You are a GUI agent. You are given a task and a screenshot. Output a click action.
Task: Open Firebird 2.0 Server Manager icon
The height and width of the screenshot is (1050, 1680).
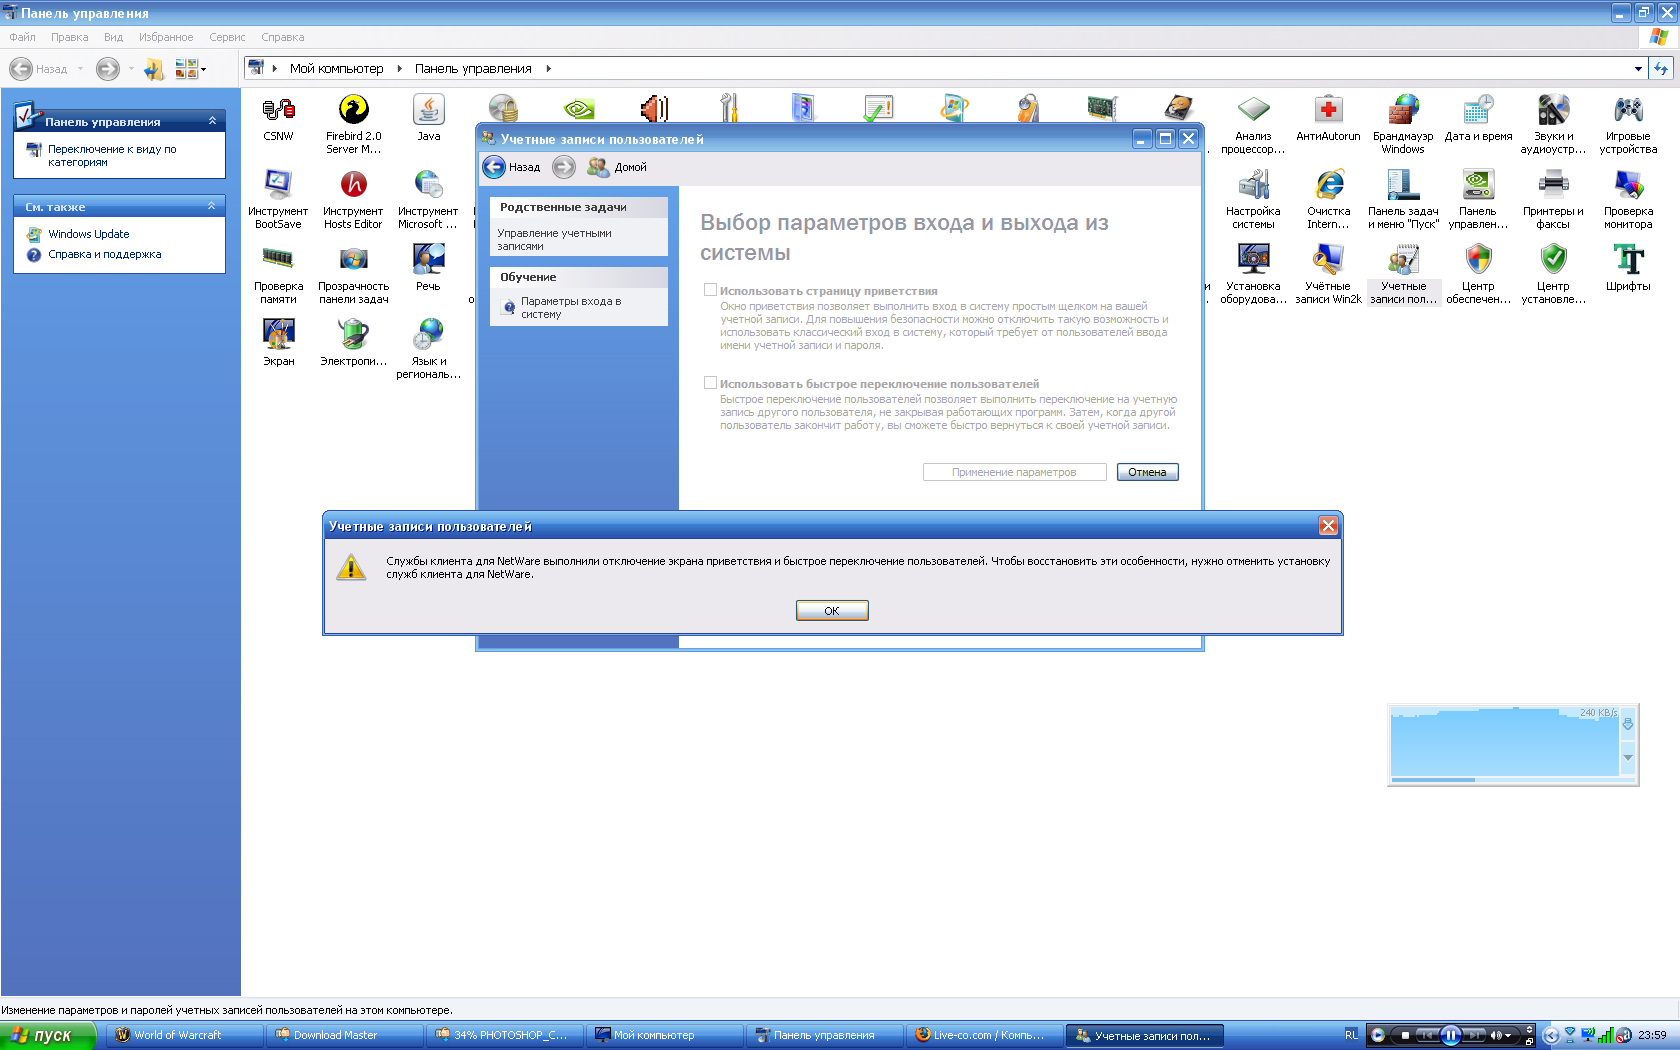click(x=353, y=110)
